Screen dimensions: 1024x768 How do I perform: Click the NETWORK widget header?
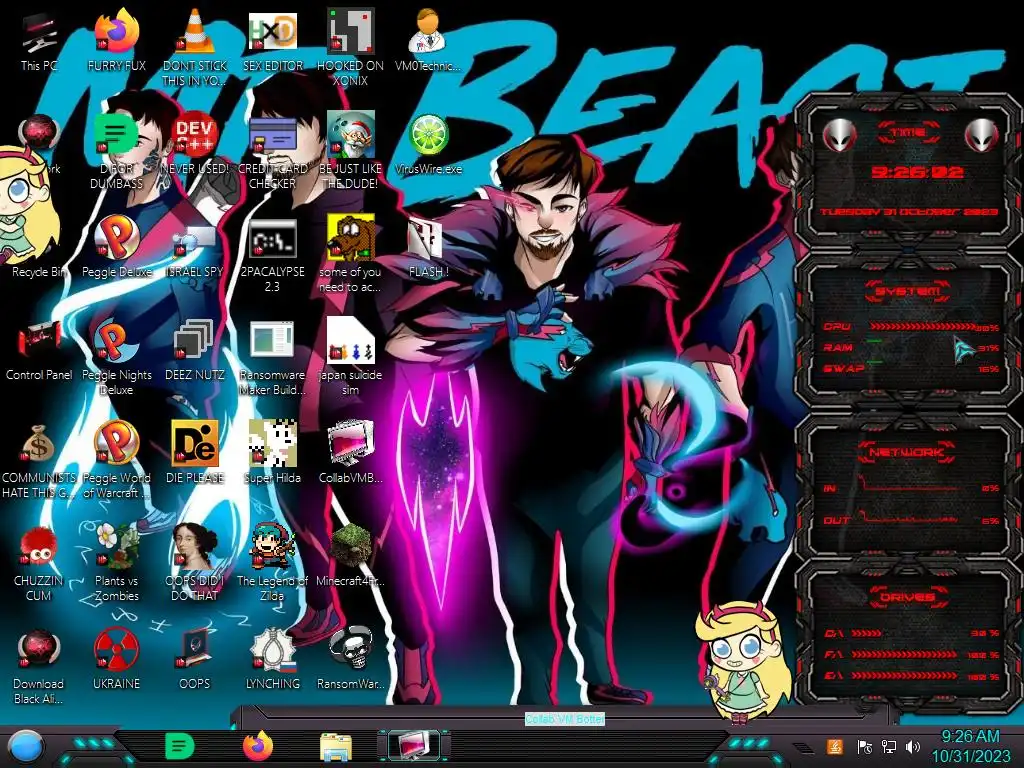pyautogui.click(x=906, y=452)
